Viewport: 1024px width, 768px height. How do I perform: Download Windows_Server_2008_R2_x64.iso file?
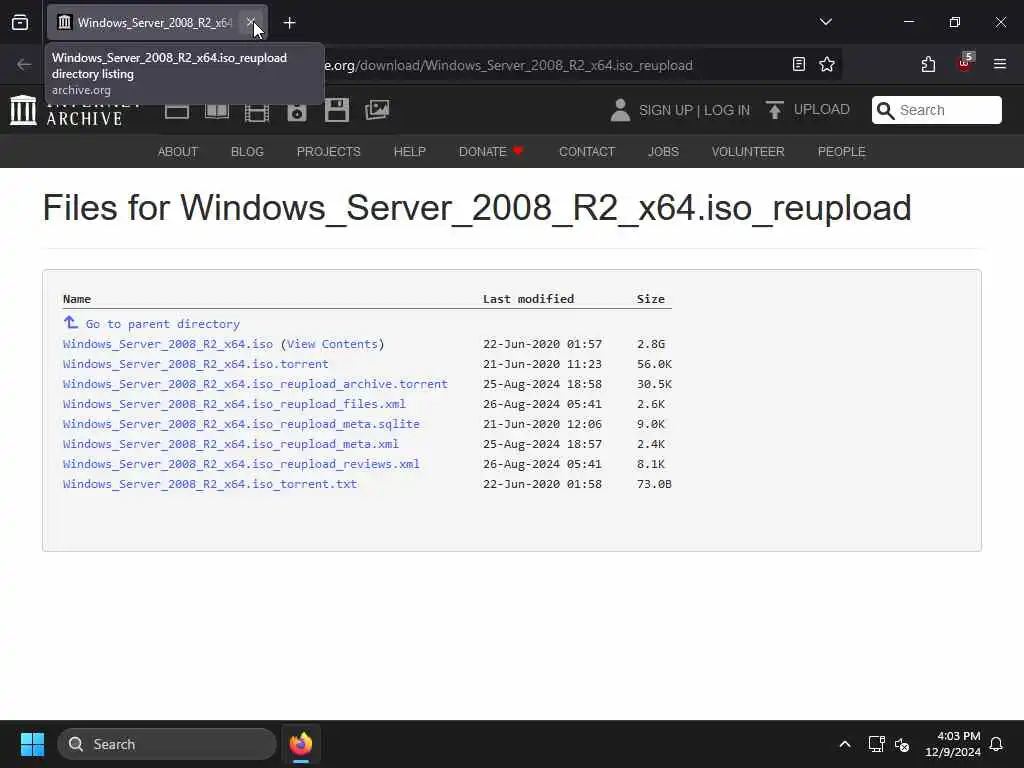tap(168, 344)
